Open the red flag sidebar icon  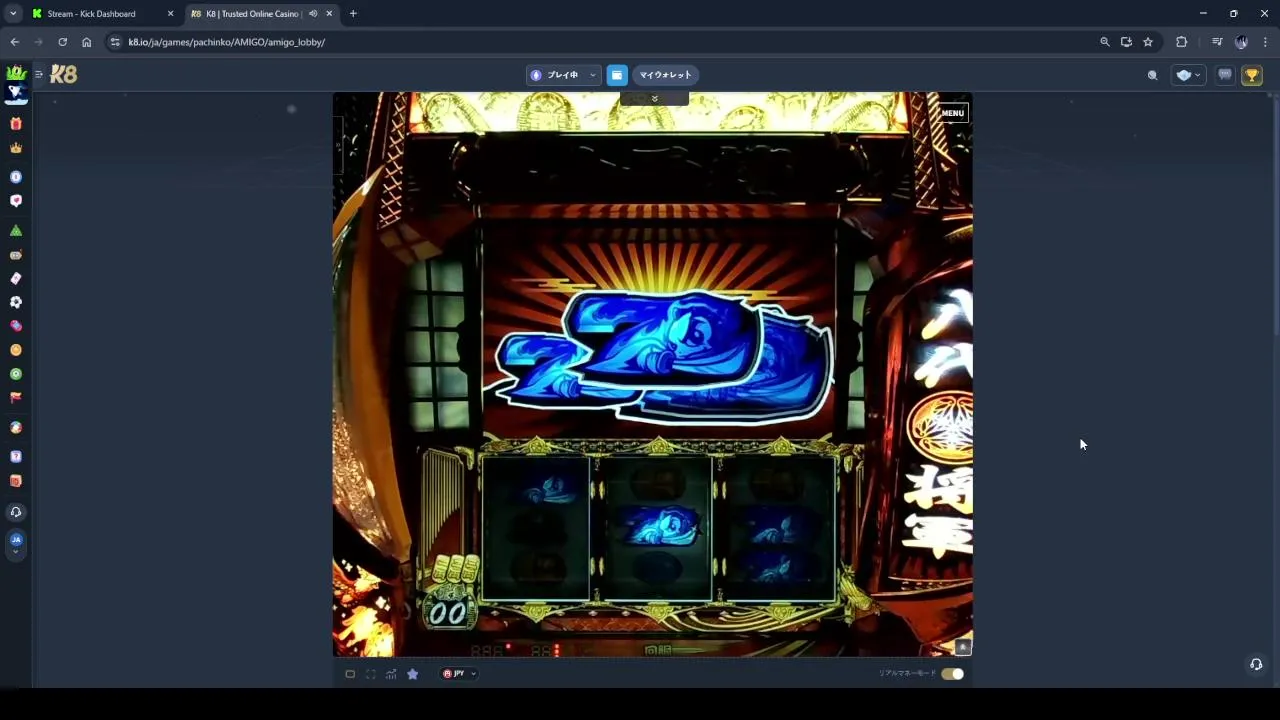[16, 397]
